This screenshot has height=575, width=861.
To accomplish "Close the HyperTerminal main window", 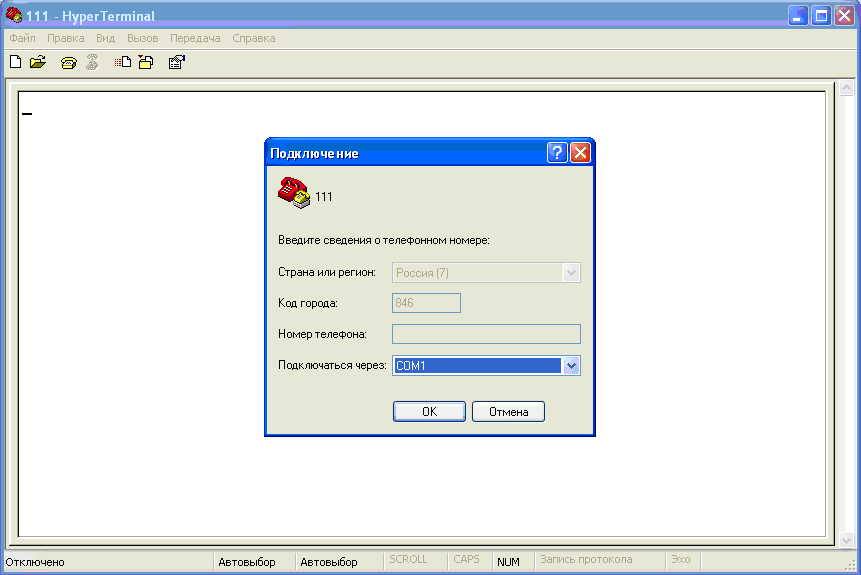I will pos(845,15).
